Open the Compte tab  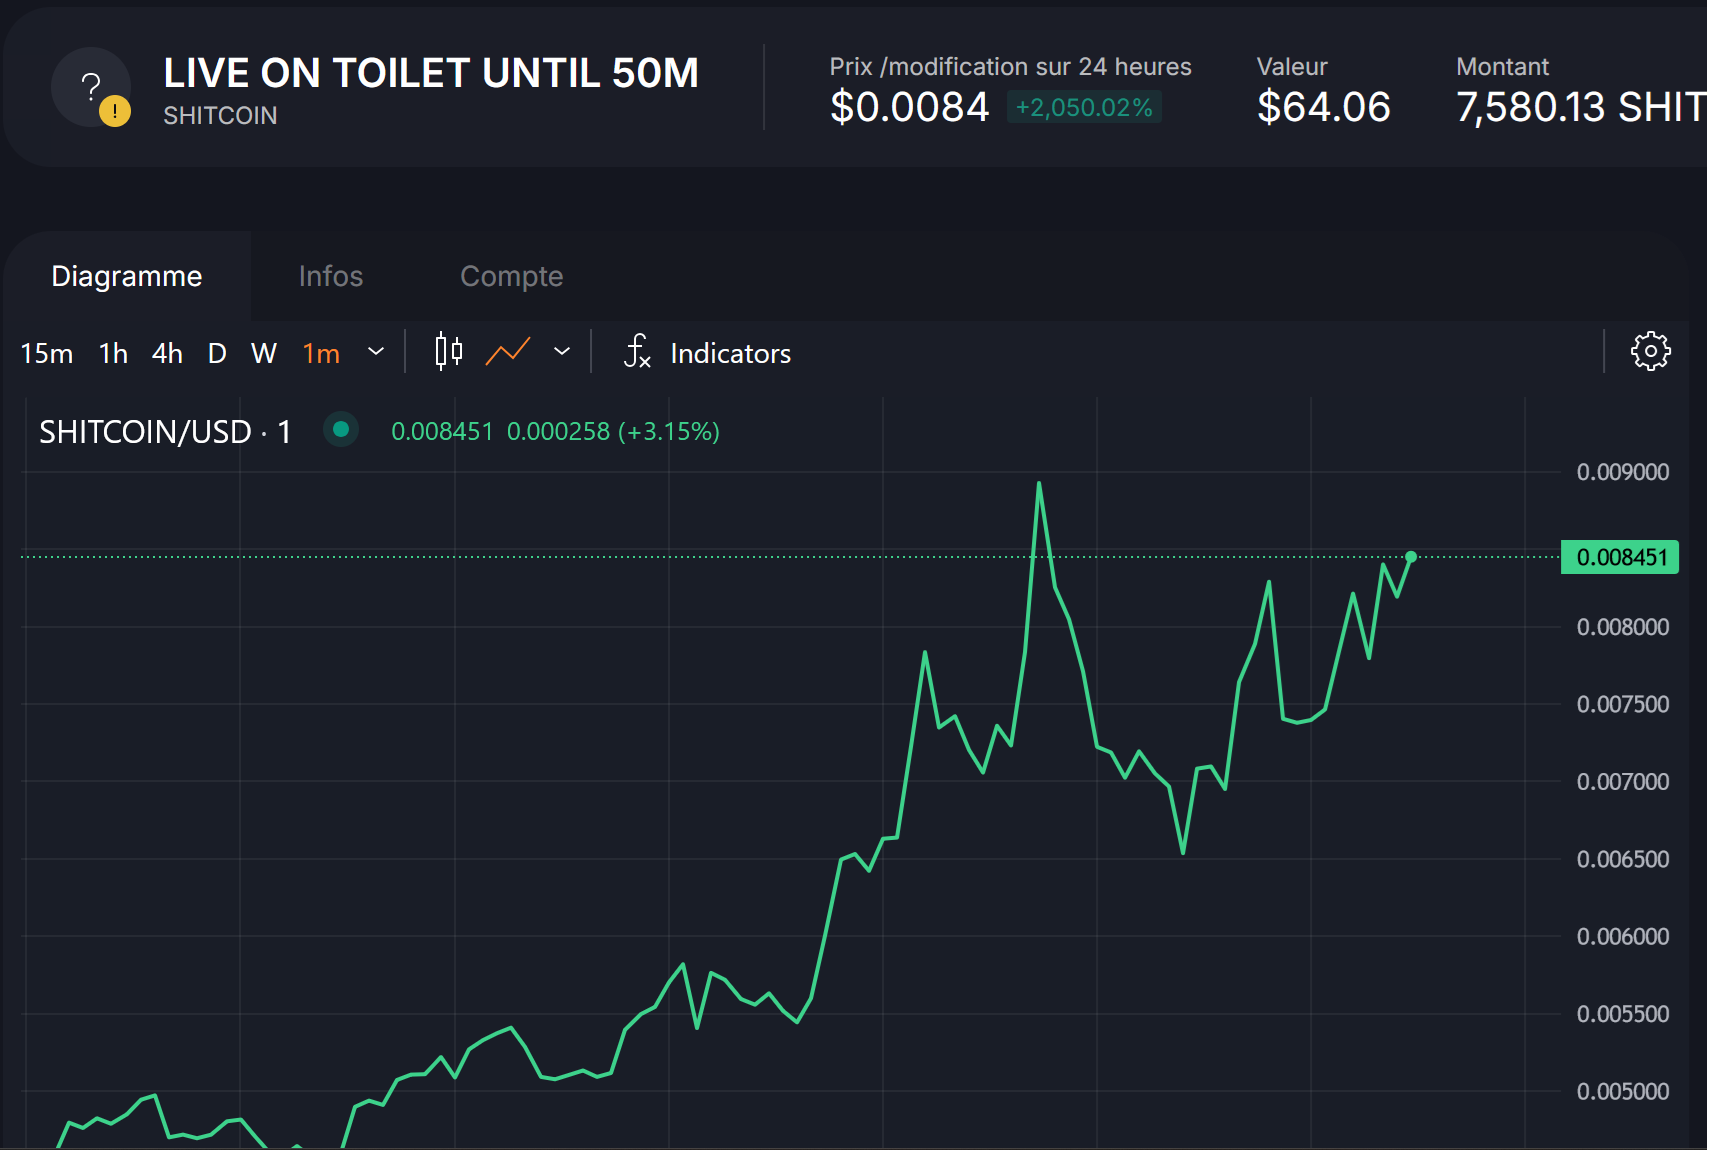tap(511, 276)
